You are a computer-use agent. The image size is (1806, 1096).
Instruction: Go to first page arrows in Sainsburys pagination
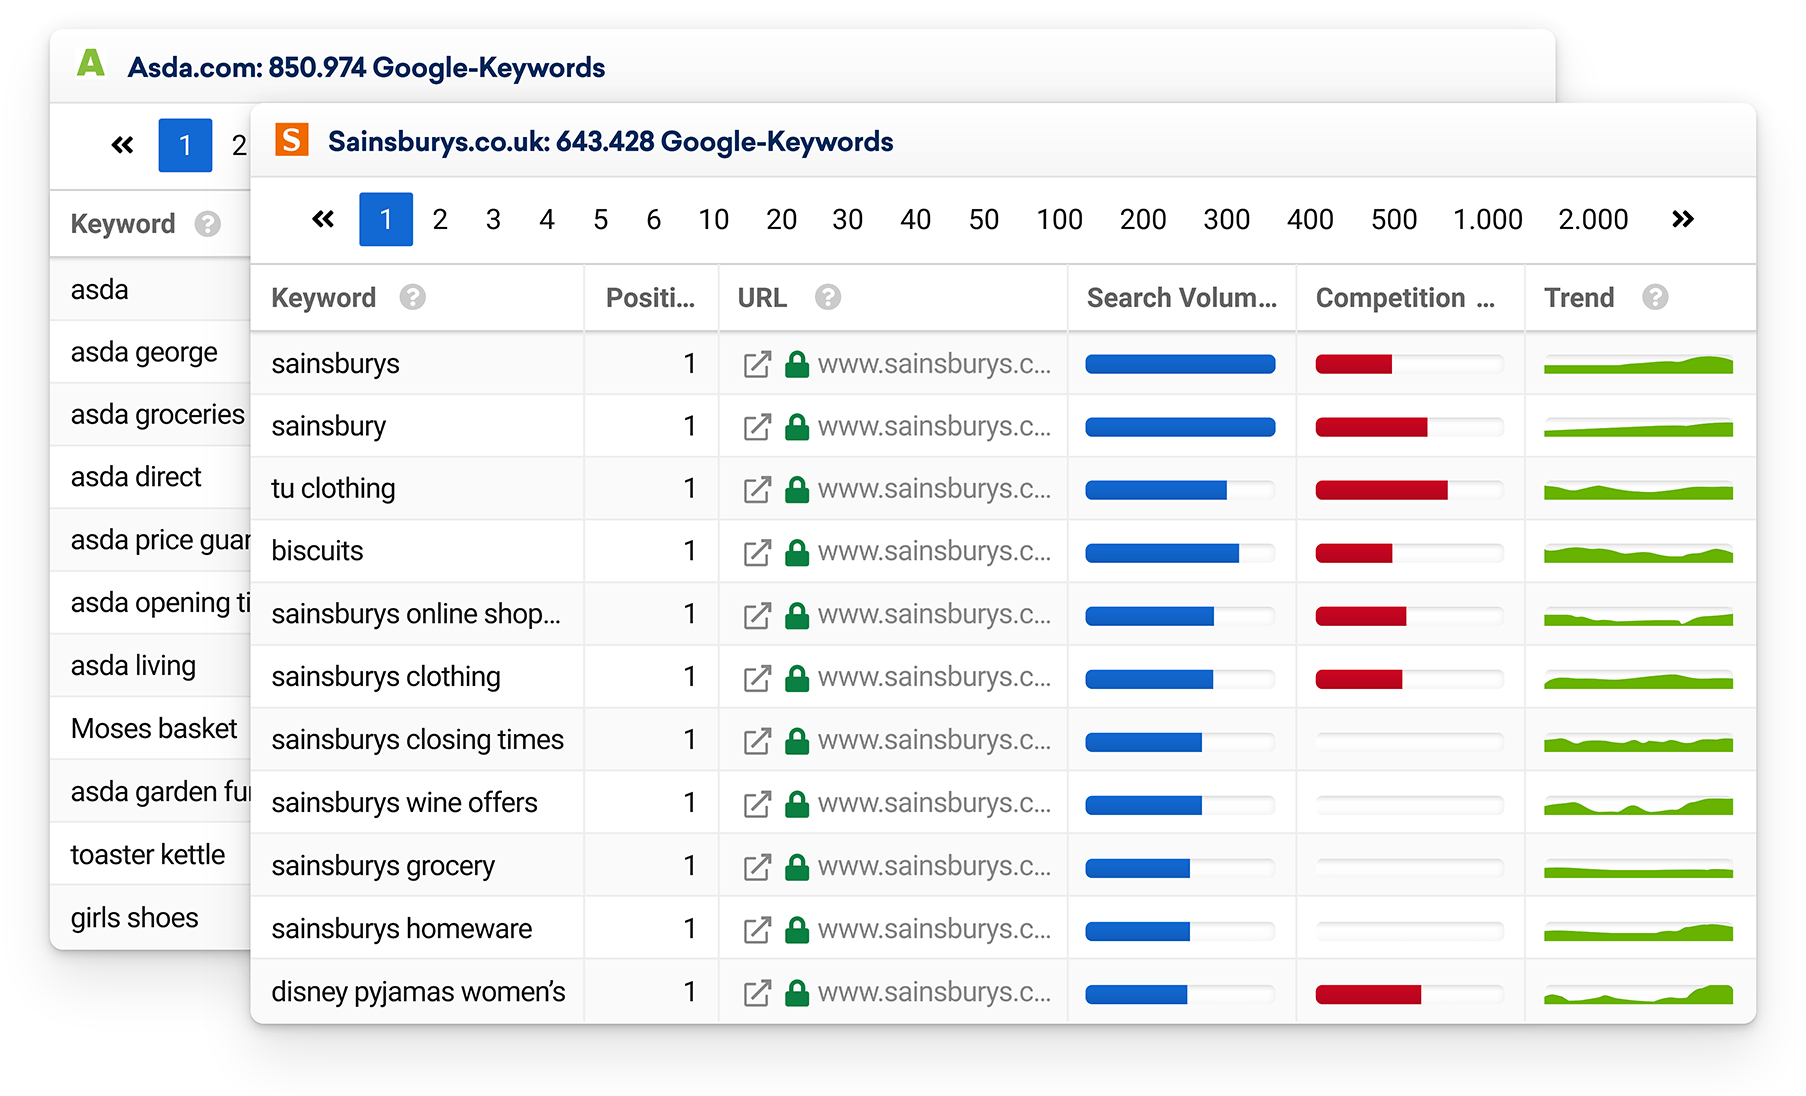[x=323, y=219]
